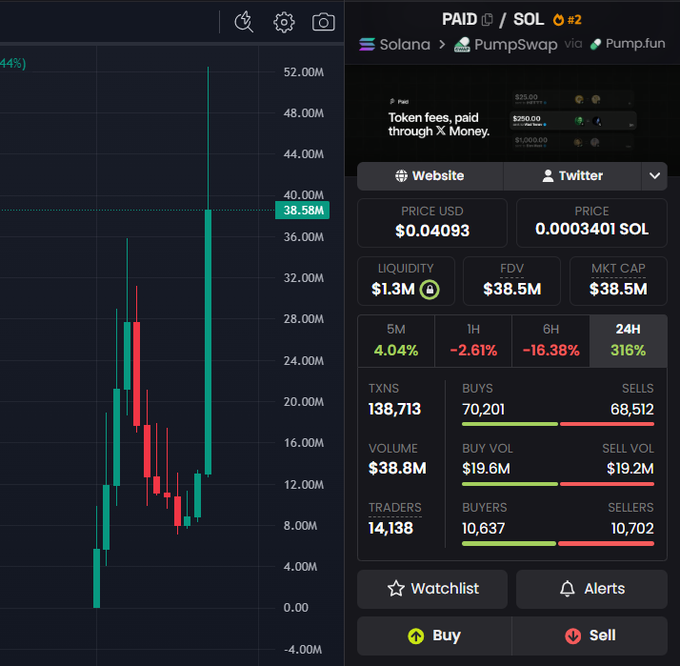
Task: Click the PRICE USD $0.04093 box
Action: tap(432, 223)
